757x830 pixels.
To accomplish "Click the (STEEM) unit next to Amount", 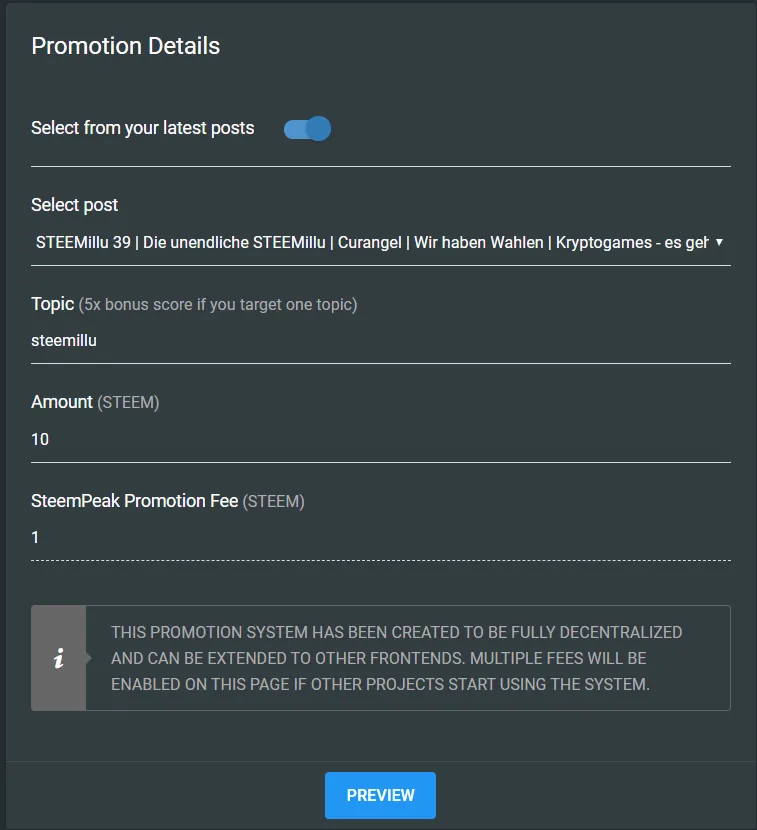I will click(x=128, y=402).
